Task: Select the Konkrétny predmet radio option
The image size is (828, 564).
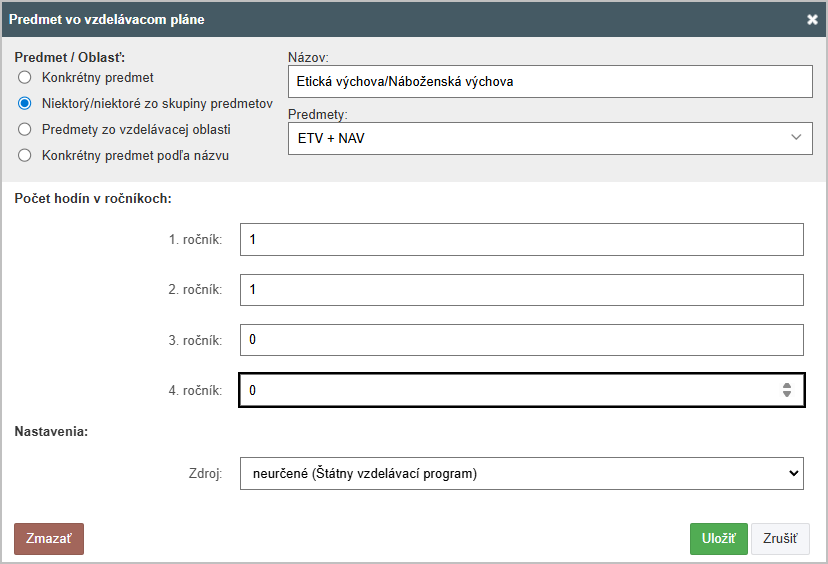Action: coord(24,78)
